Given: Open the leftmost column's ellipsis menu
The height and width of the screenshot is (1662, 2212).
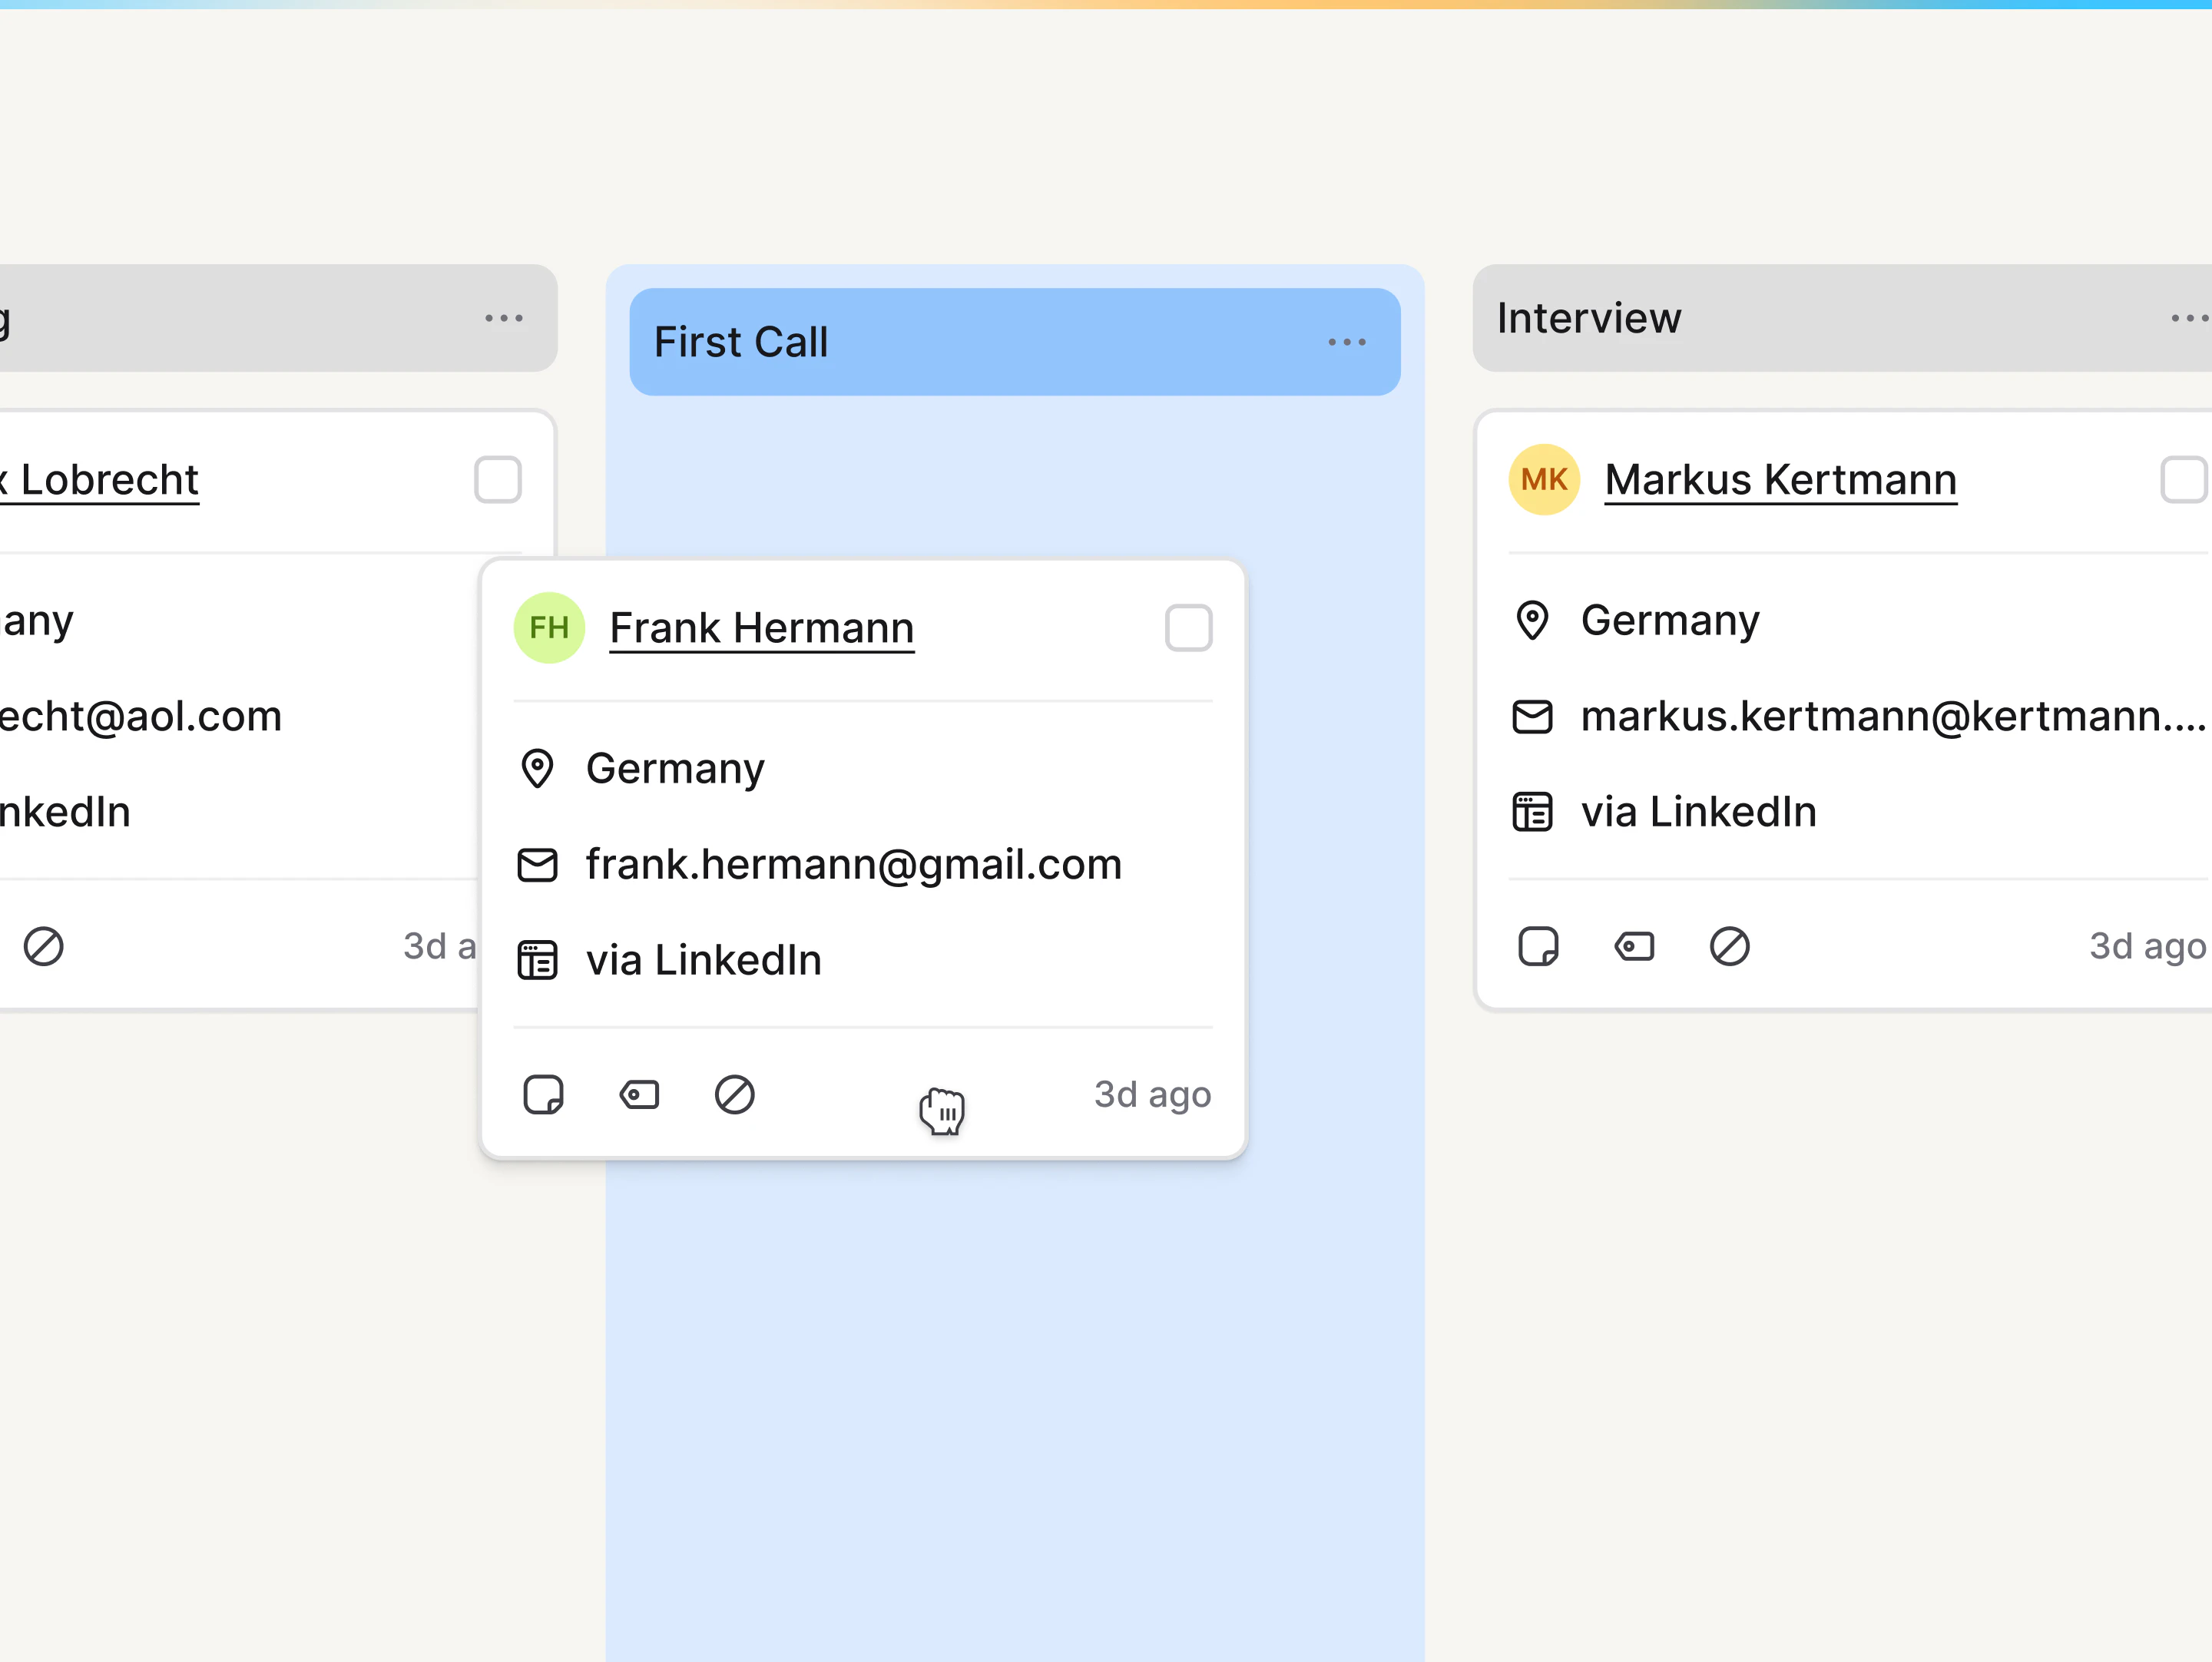Looking at the screenshot, I should click(x=503, y=318).
